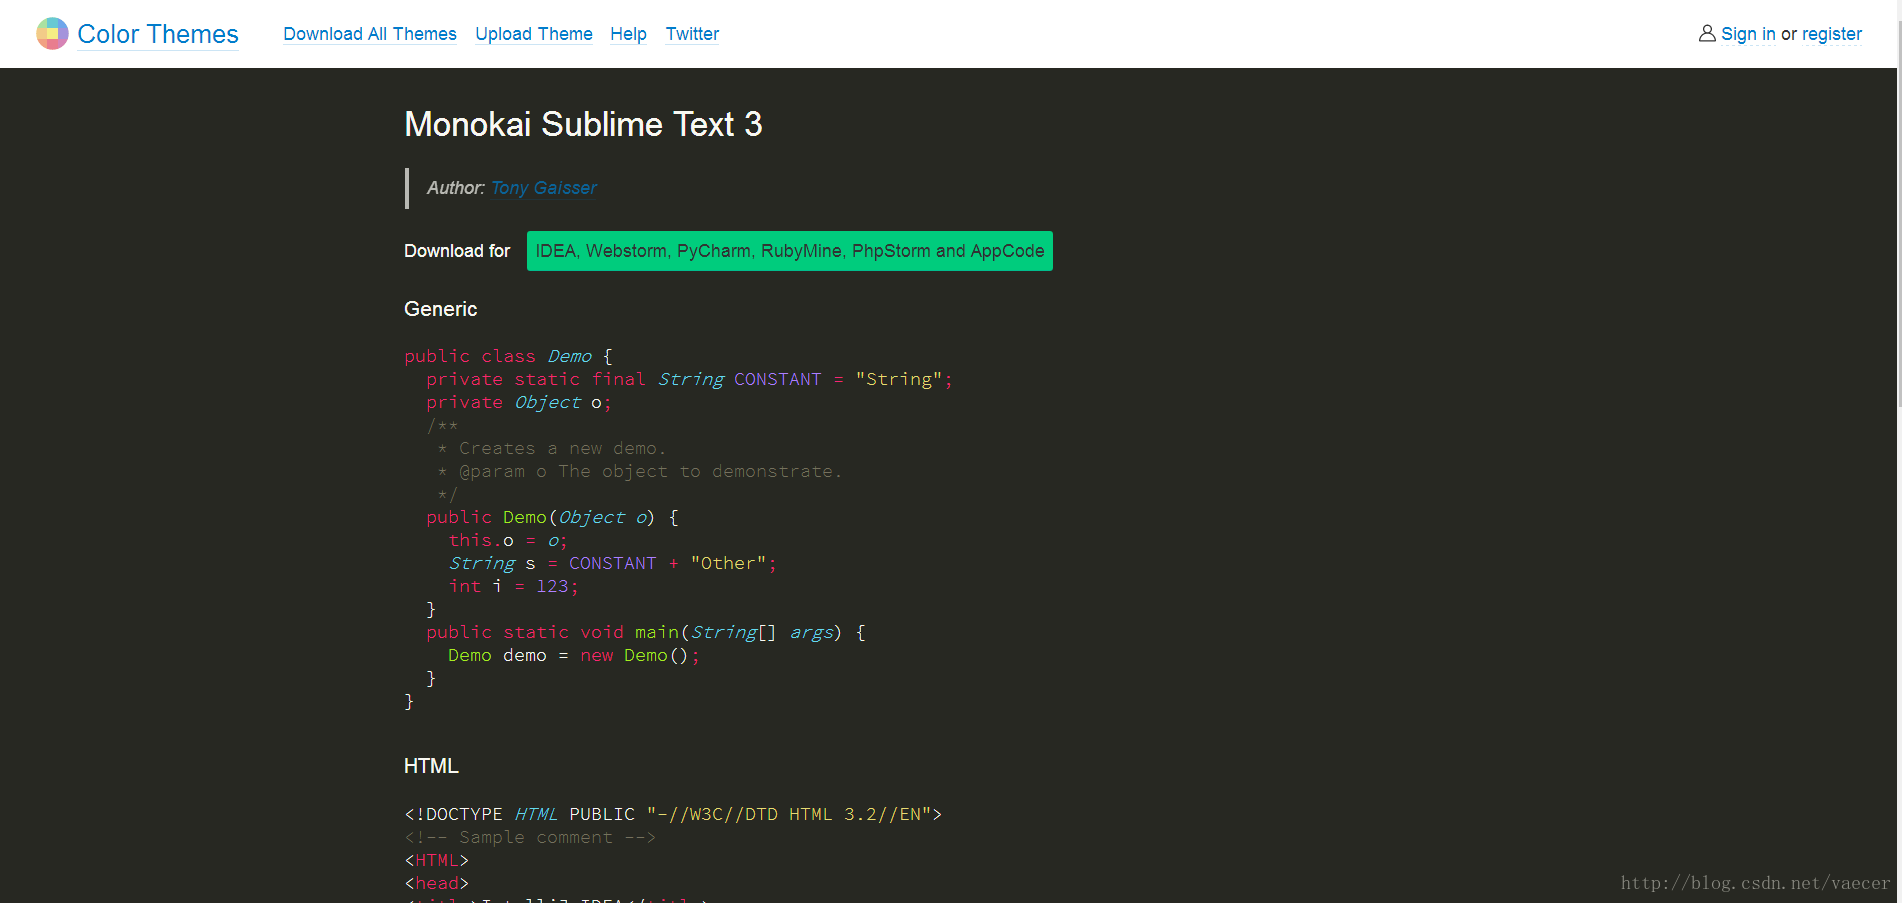The width and height of the screenshot is (1902, 903).
Task: Click the 'public Demo(Object o) {' line
Action: pyautogui.click(x=552, y=517)
